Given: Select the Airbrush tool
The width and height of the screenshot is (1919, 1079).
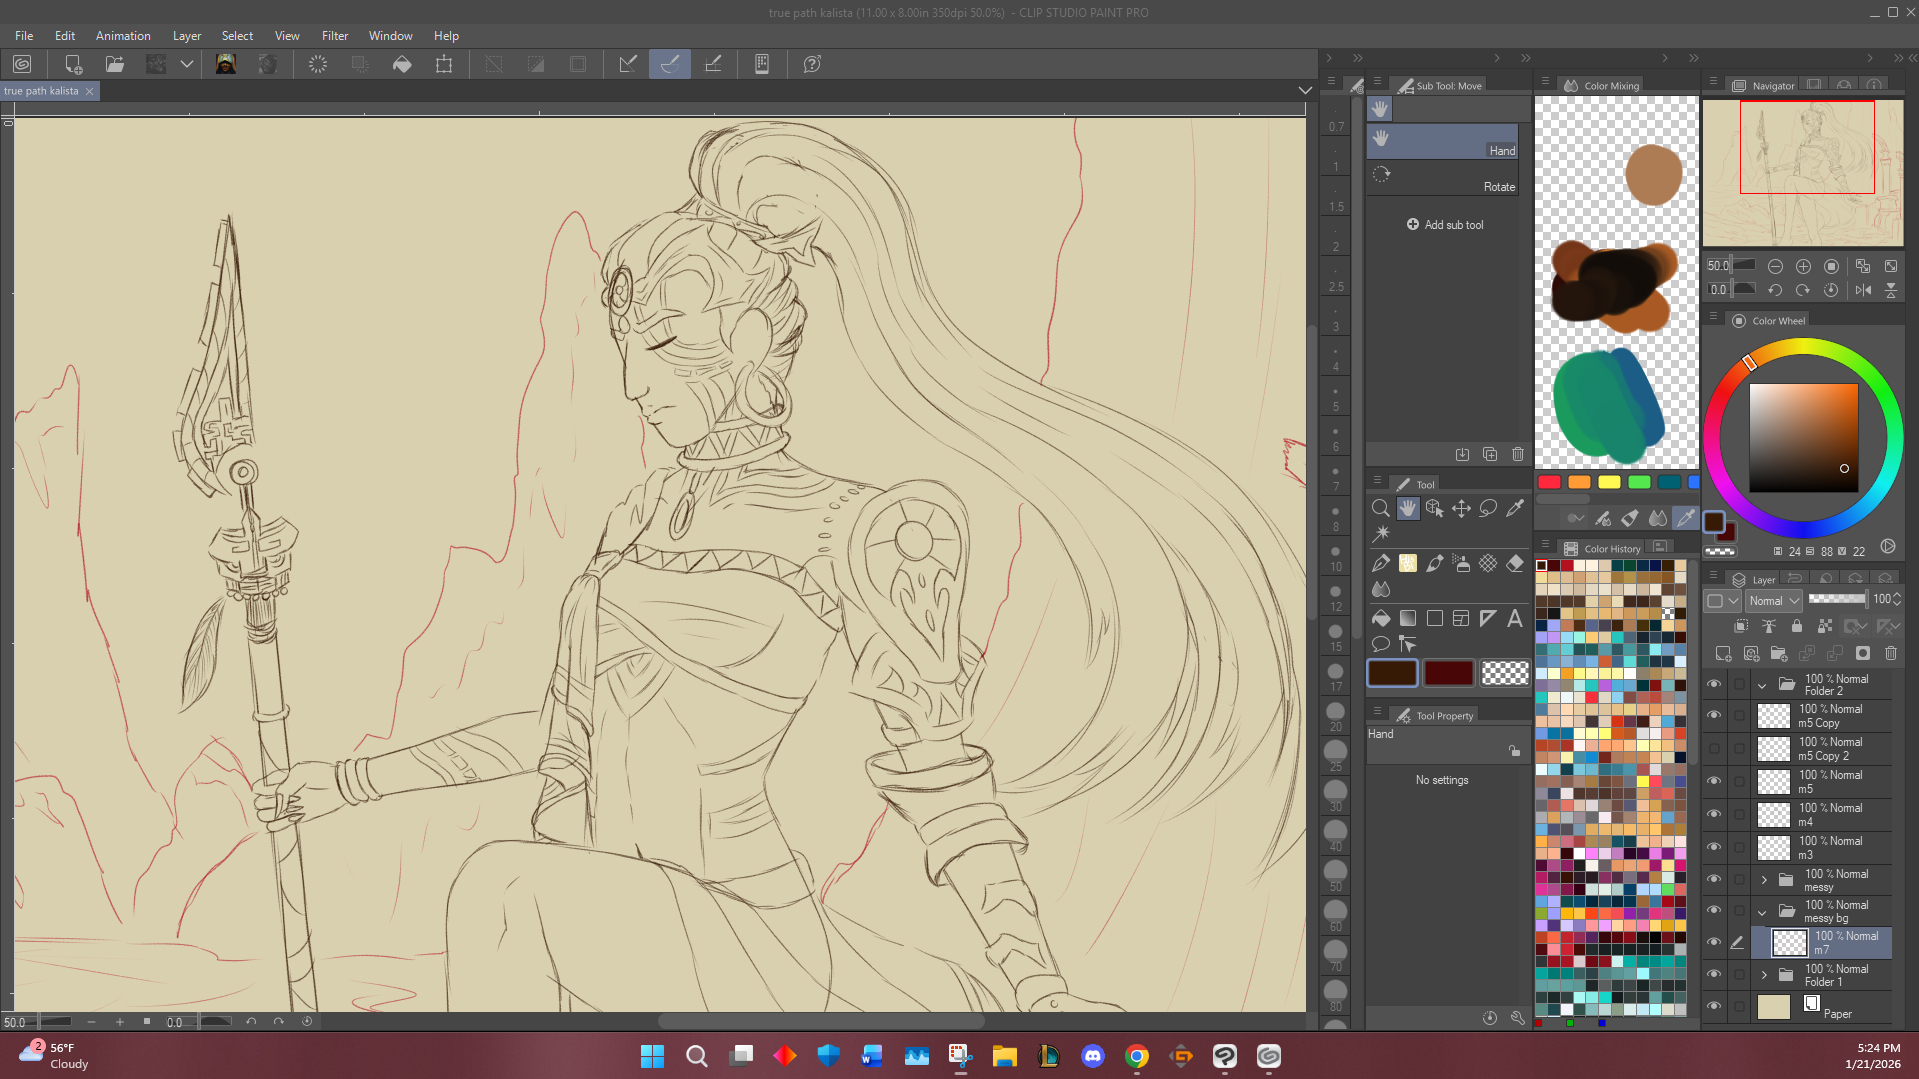Looking at the screenshot, I should (x=1461, y=564).
